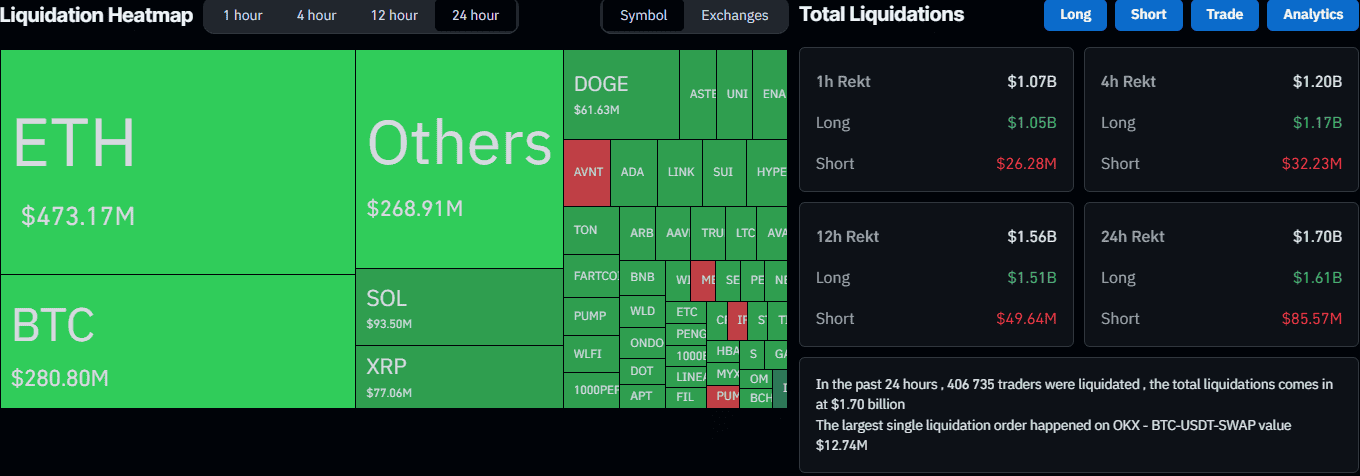Click the TON heatmap tile
This screenshot has height=476, width=1360.
tap(590, 231)
